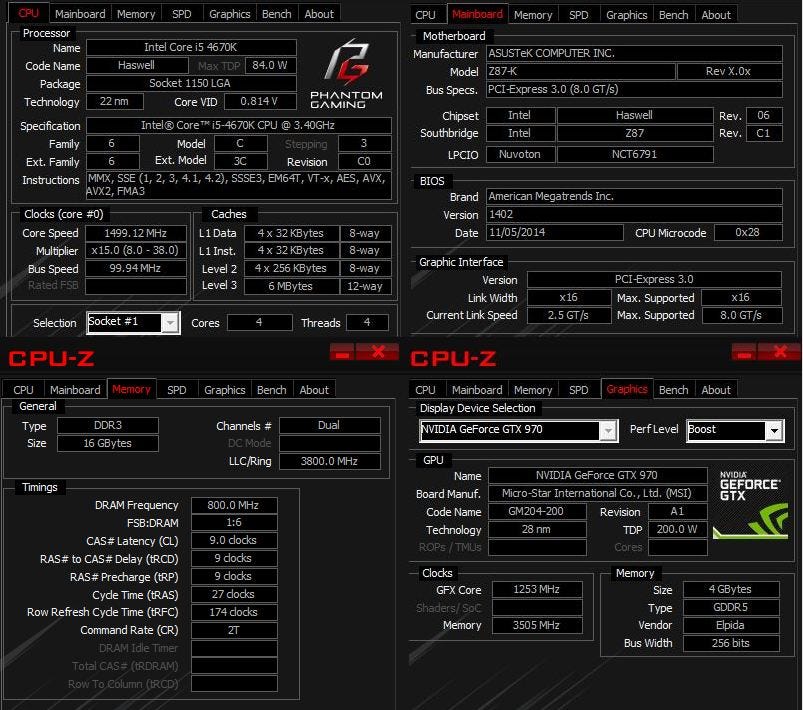Click the BIOS brand 'American Megatrends Inc.'
Screen dimensions: 803x710
click(x=634, y=196)
